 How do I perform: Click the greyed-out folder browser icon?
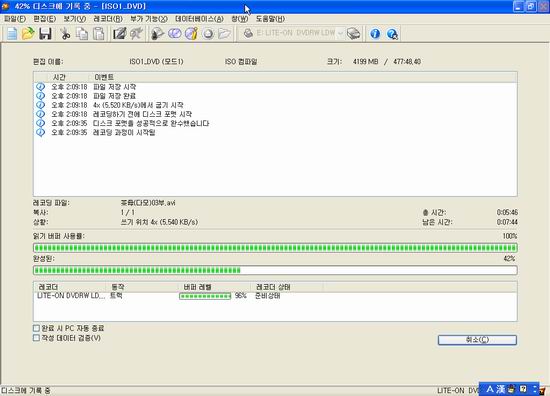point(224,34)
